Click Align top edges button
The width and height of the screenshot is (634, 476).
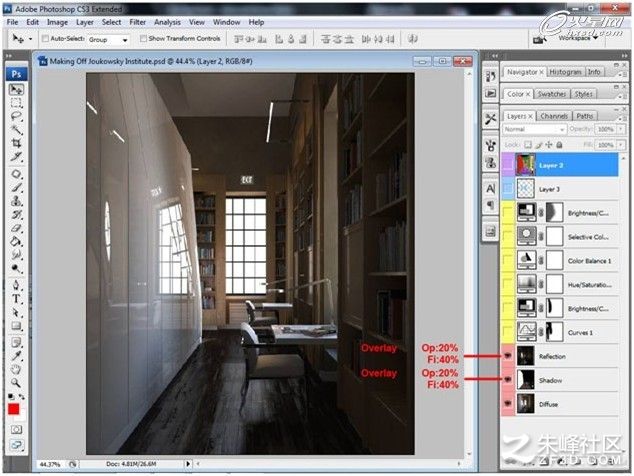[239, 39]
